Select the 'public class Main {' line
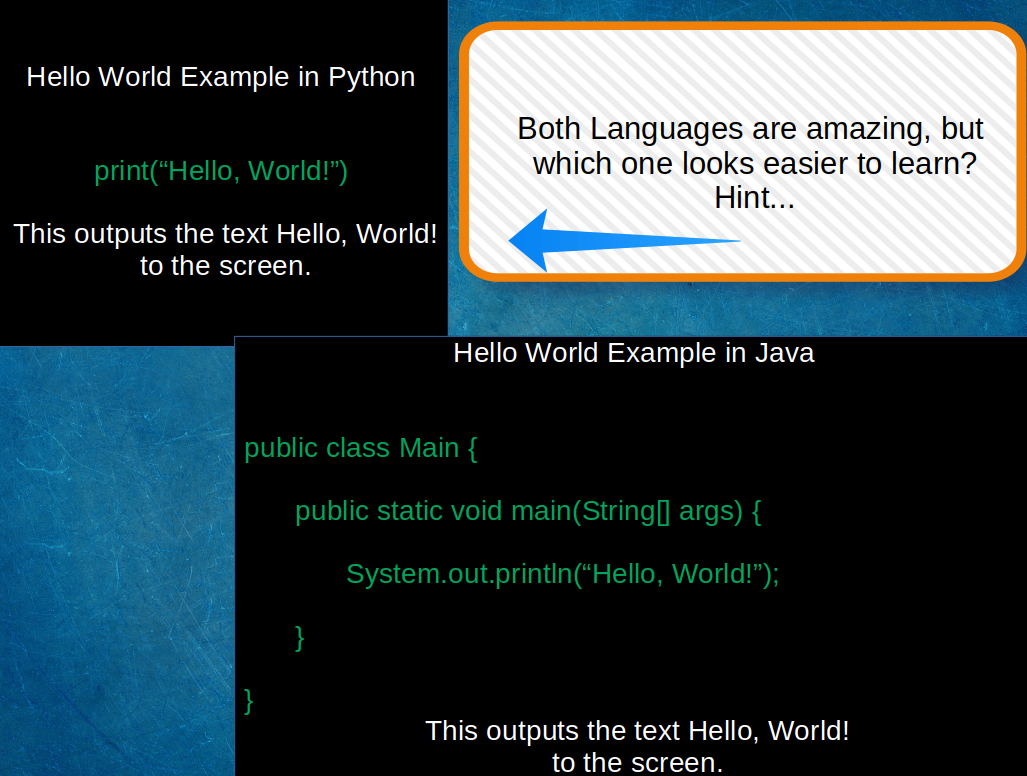Screen dimensions: 1027x776 tap(361, 449)
